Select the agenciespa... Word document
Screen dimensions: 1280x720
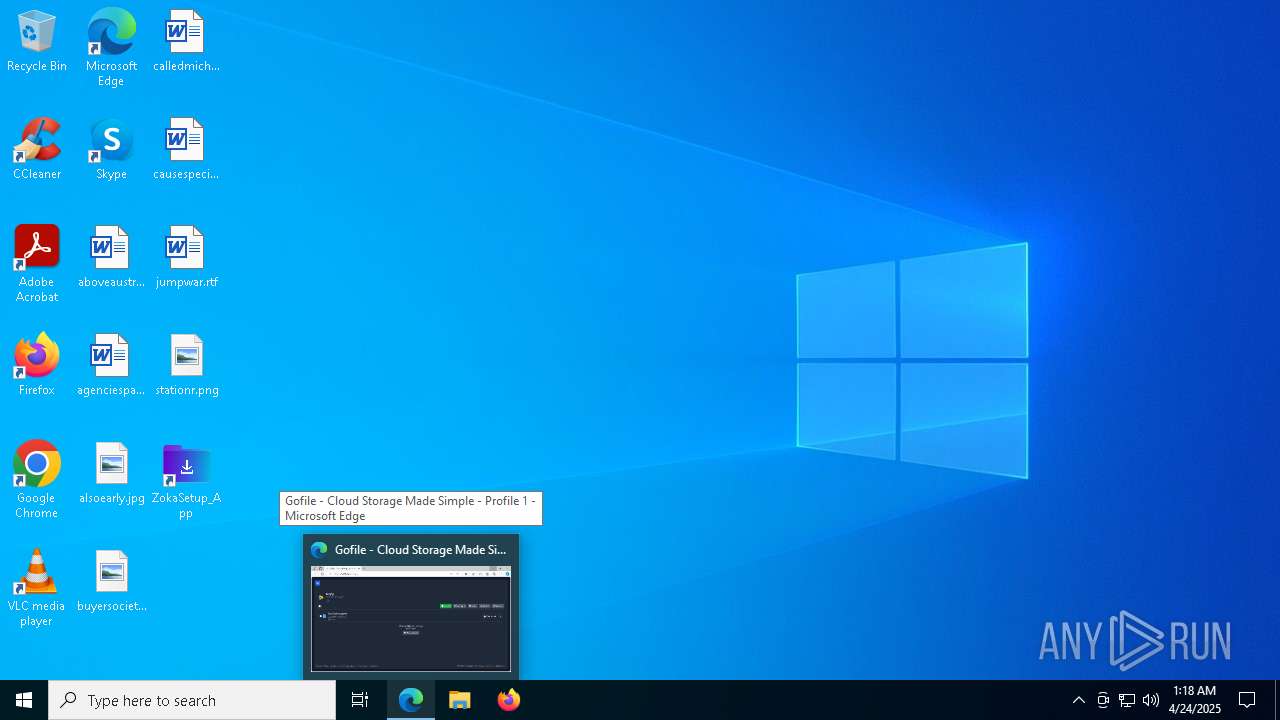pyautogui.click(x=111, y=366)
